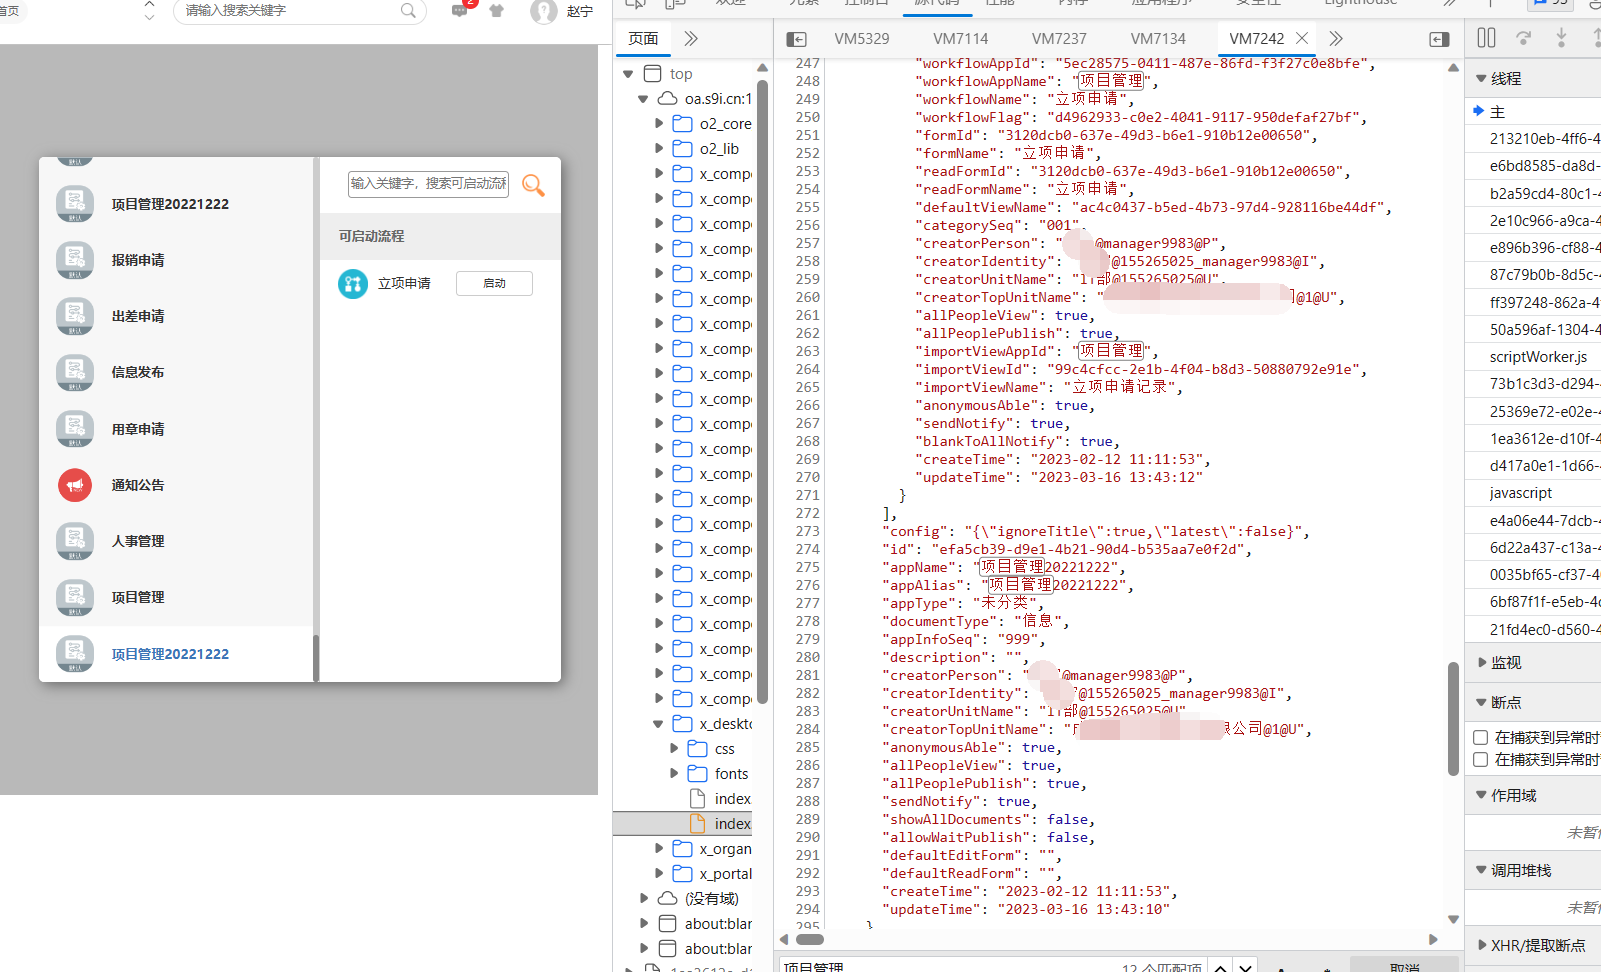Switch to the VM7114 source tab
Image resolution: width=1601 pixels, height=972 pixels.
click(x=960, y=39)
